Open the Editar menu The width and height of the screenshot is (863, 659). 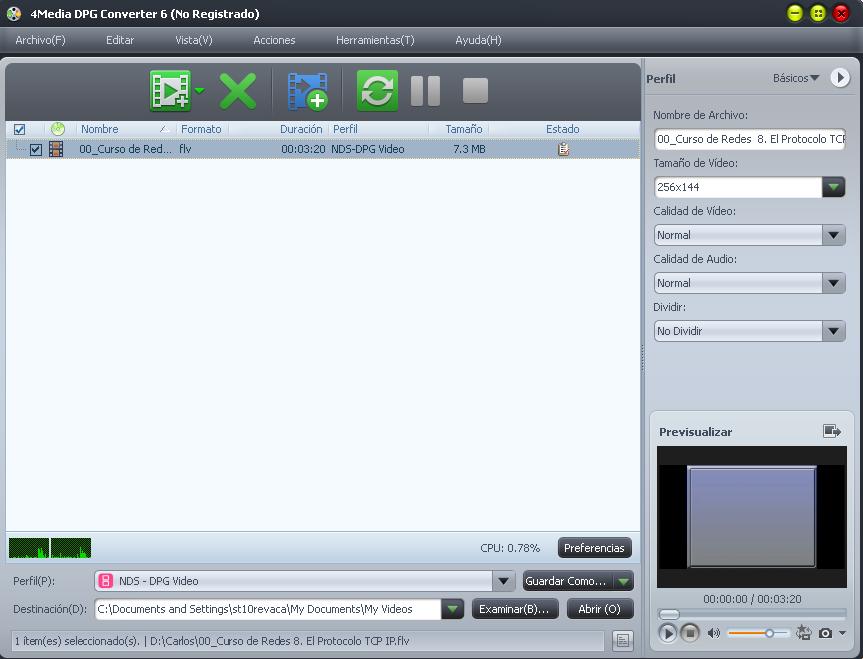tap(120, 40)
